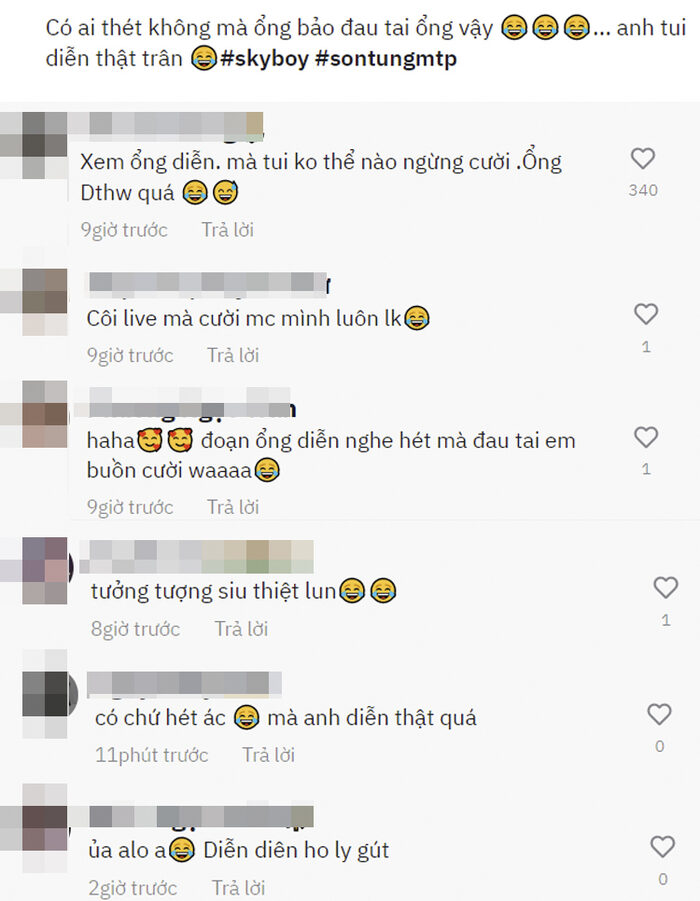Open avatar of 'tưởng tượng siu thiệt' commenter

36,570
